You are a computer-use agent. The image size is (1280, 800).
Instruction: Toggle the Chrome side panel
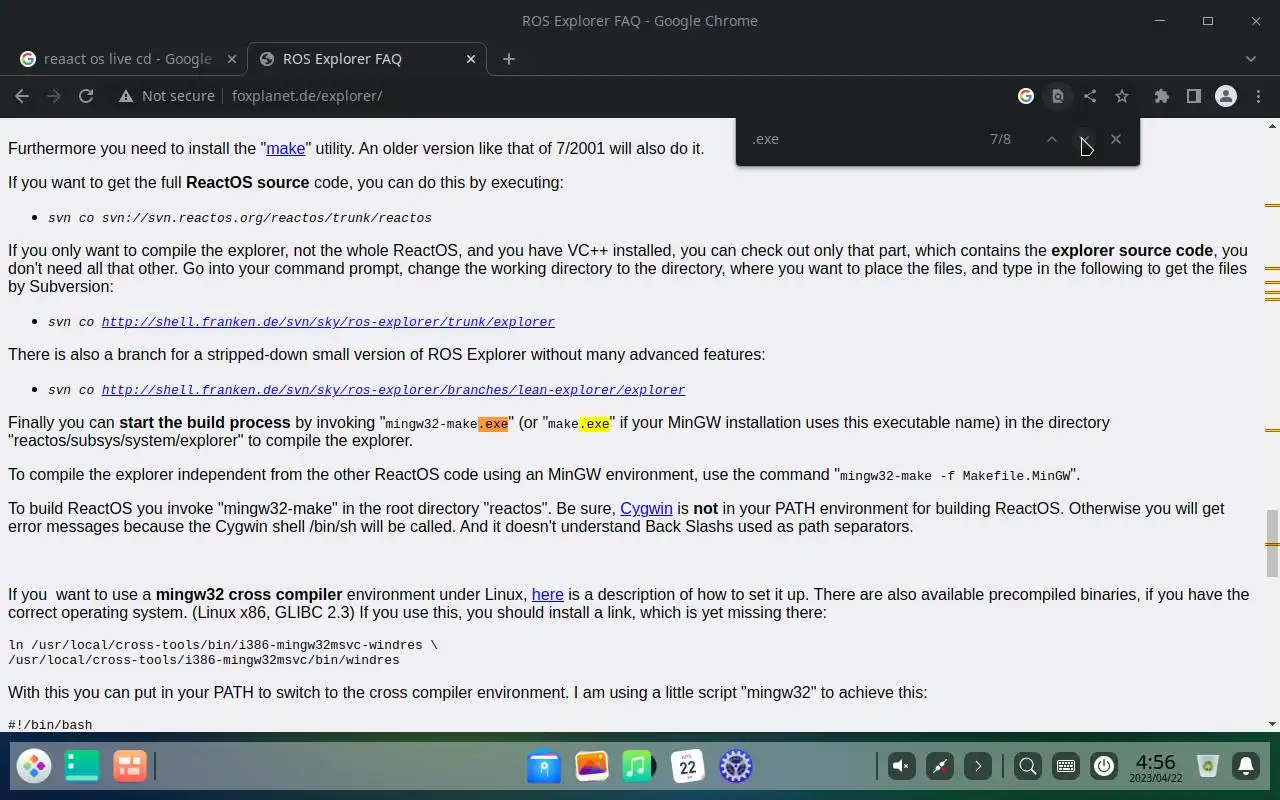pos(1193,96)
